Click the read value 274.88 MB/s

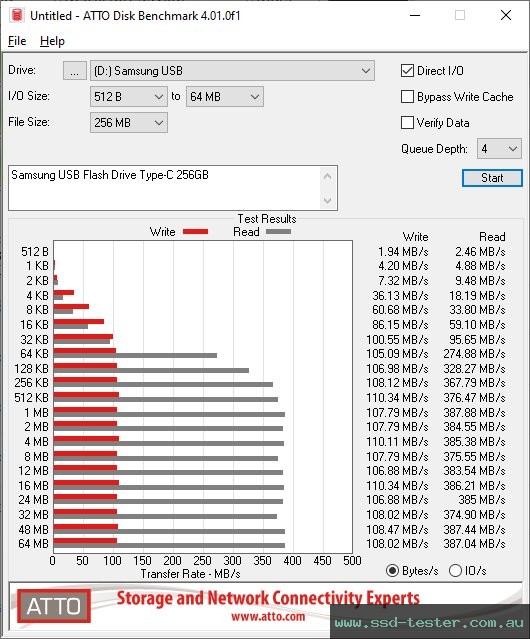[x=474, y=353]
